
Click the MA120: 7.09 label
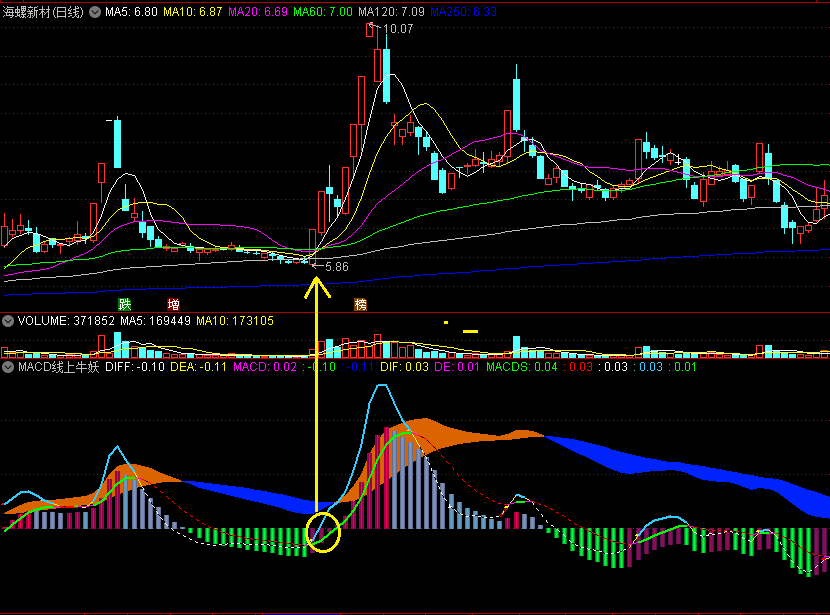[391, 12]
